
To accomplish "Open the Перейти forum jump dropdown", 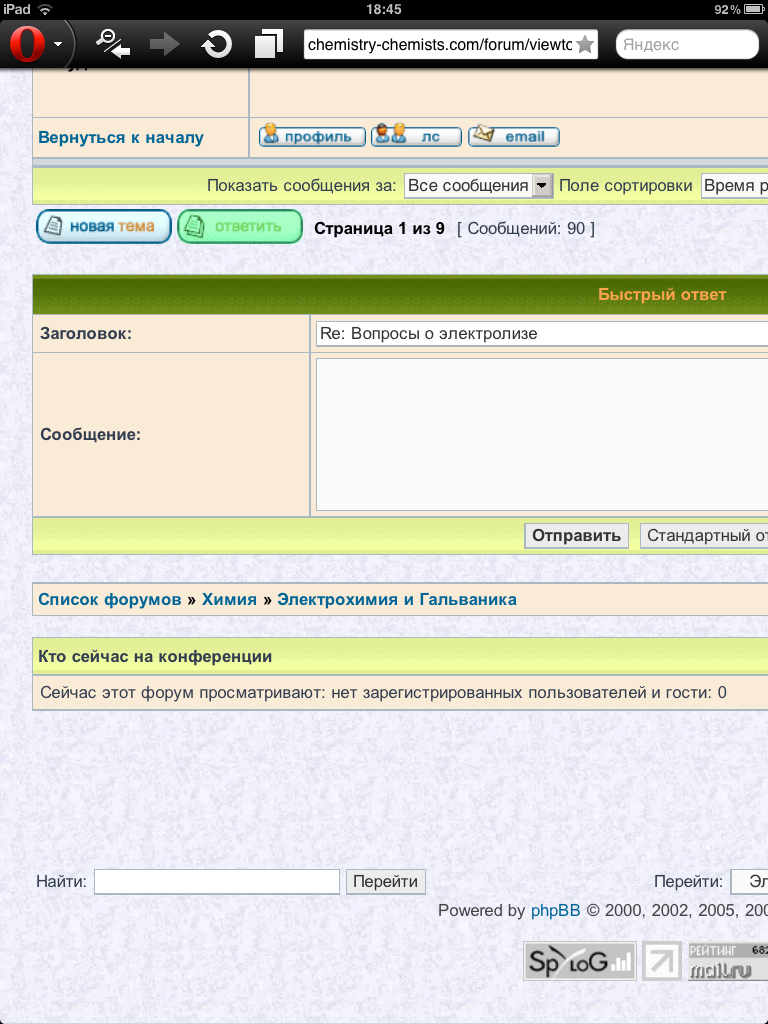I will click(x=749, y=882).
